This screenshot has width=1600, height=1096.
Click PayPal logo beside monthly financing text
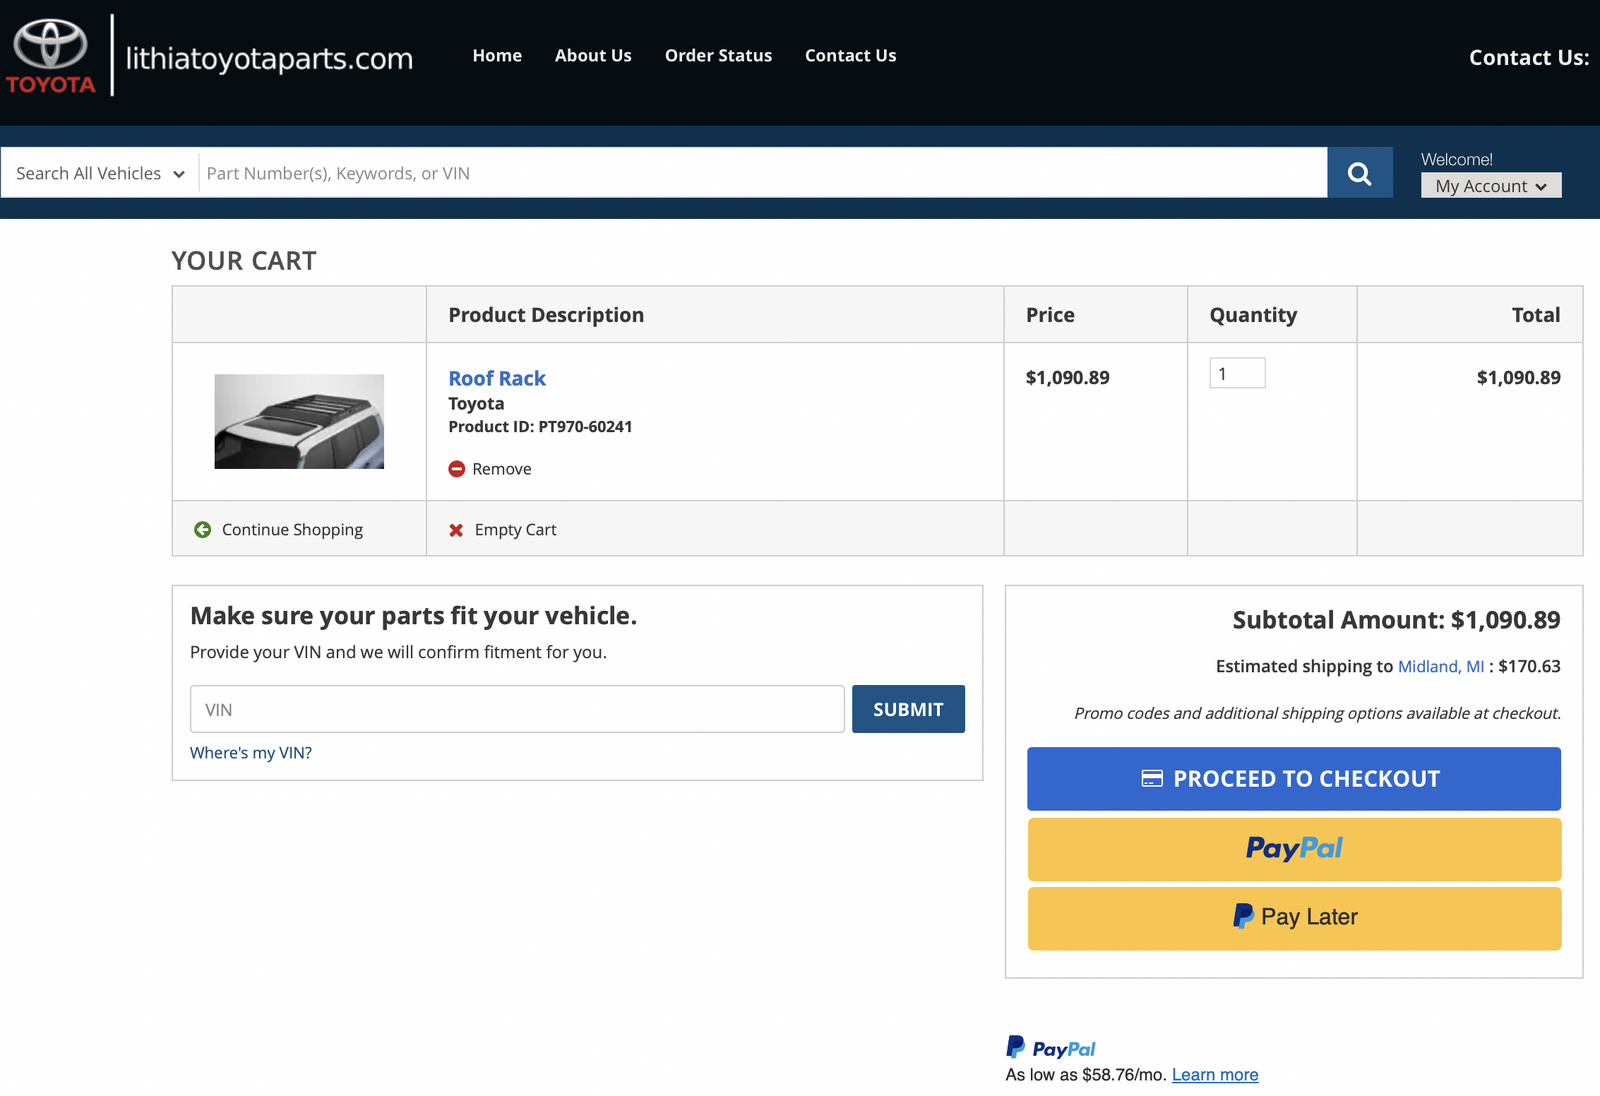tap(1051, 1048)
